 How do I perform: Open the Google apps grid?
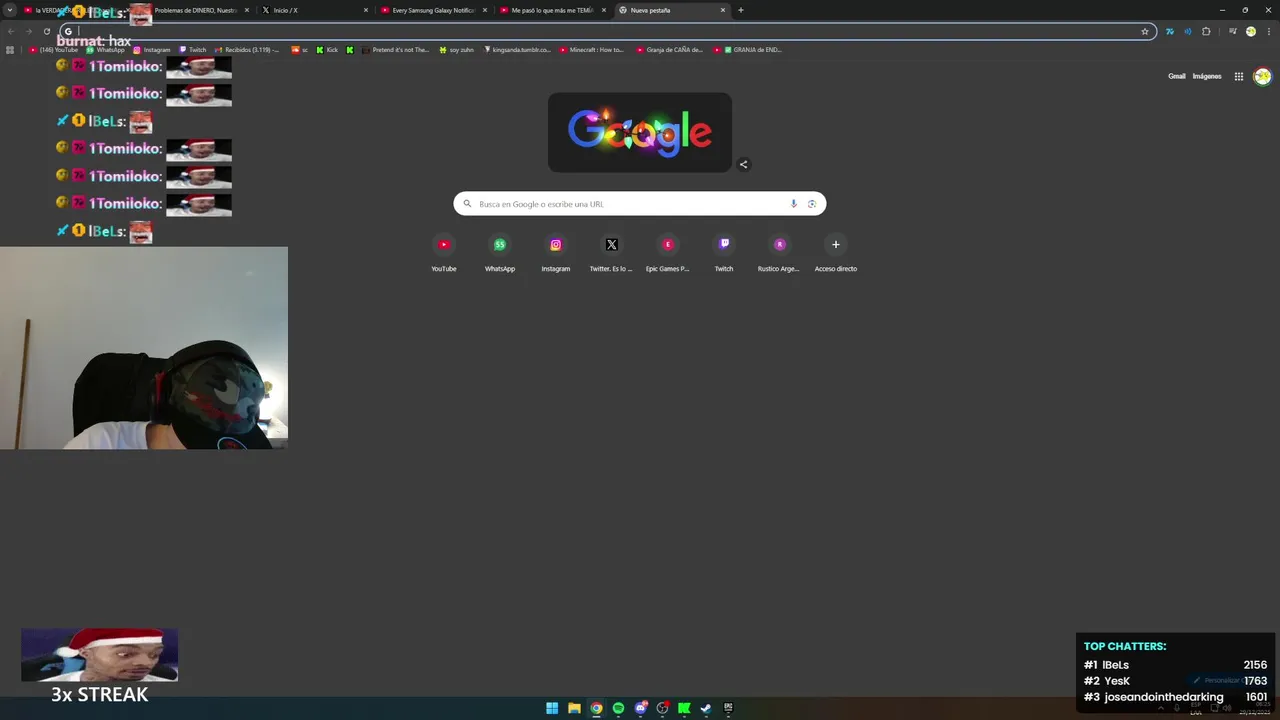(1238, 76)
